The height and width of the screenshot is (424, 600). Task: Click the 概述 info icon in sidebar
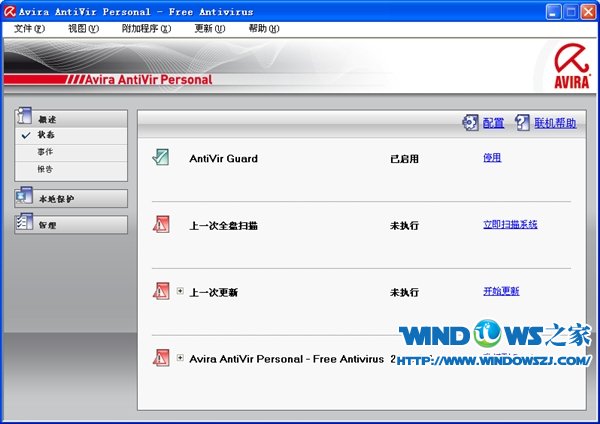click(x=24, y=117)
